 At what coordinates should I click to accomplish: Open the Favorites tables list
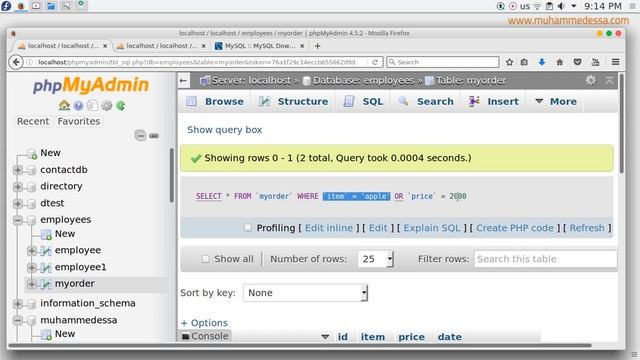coord(79,121)
